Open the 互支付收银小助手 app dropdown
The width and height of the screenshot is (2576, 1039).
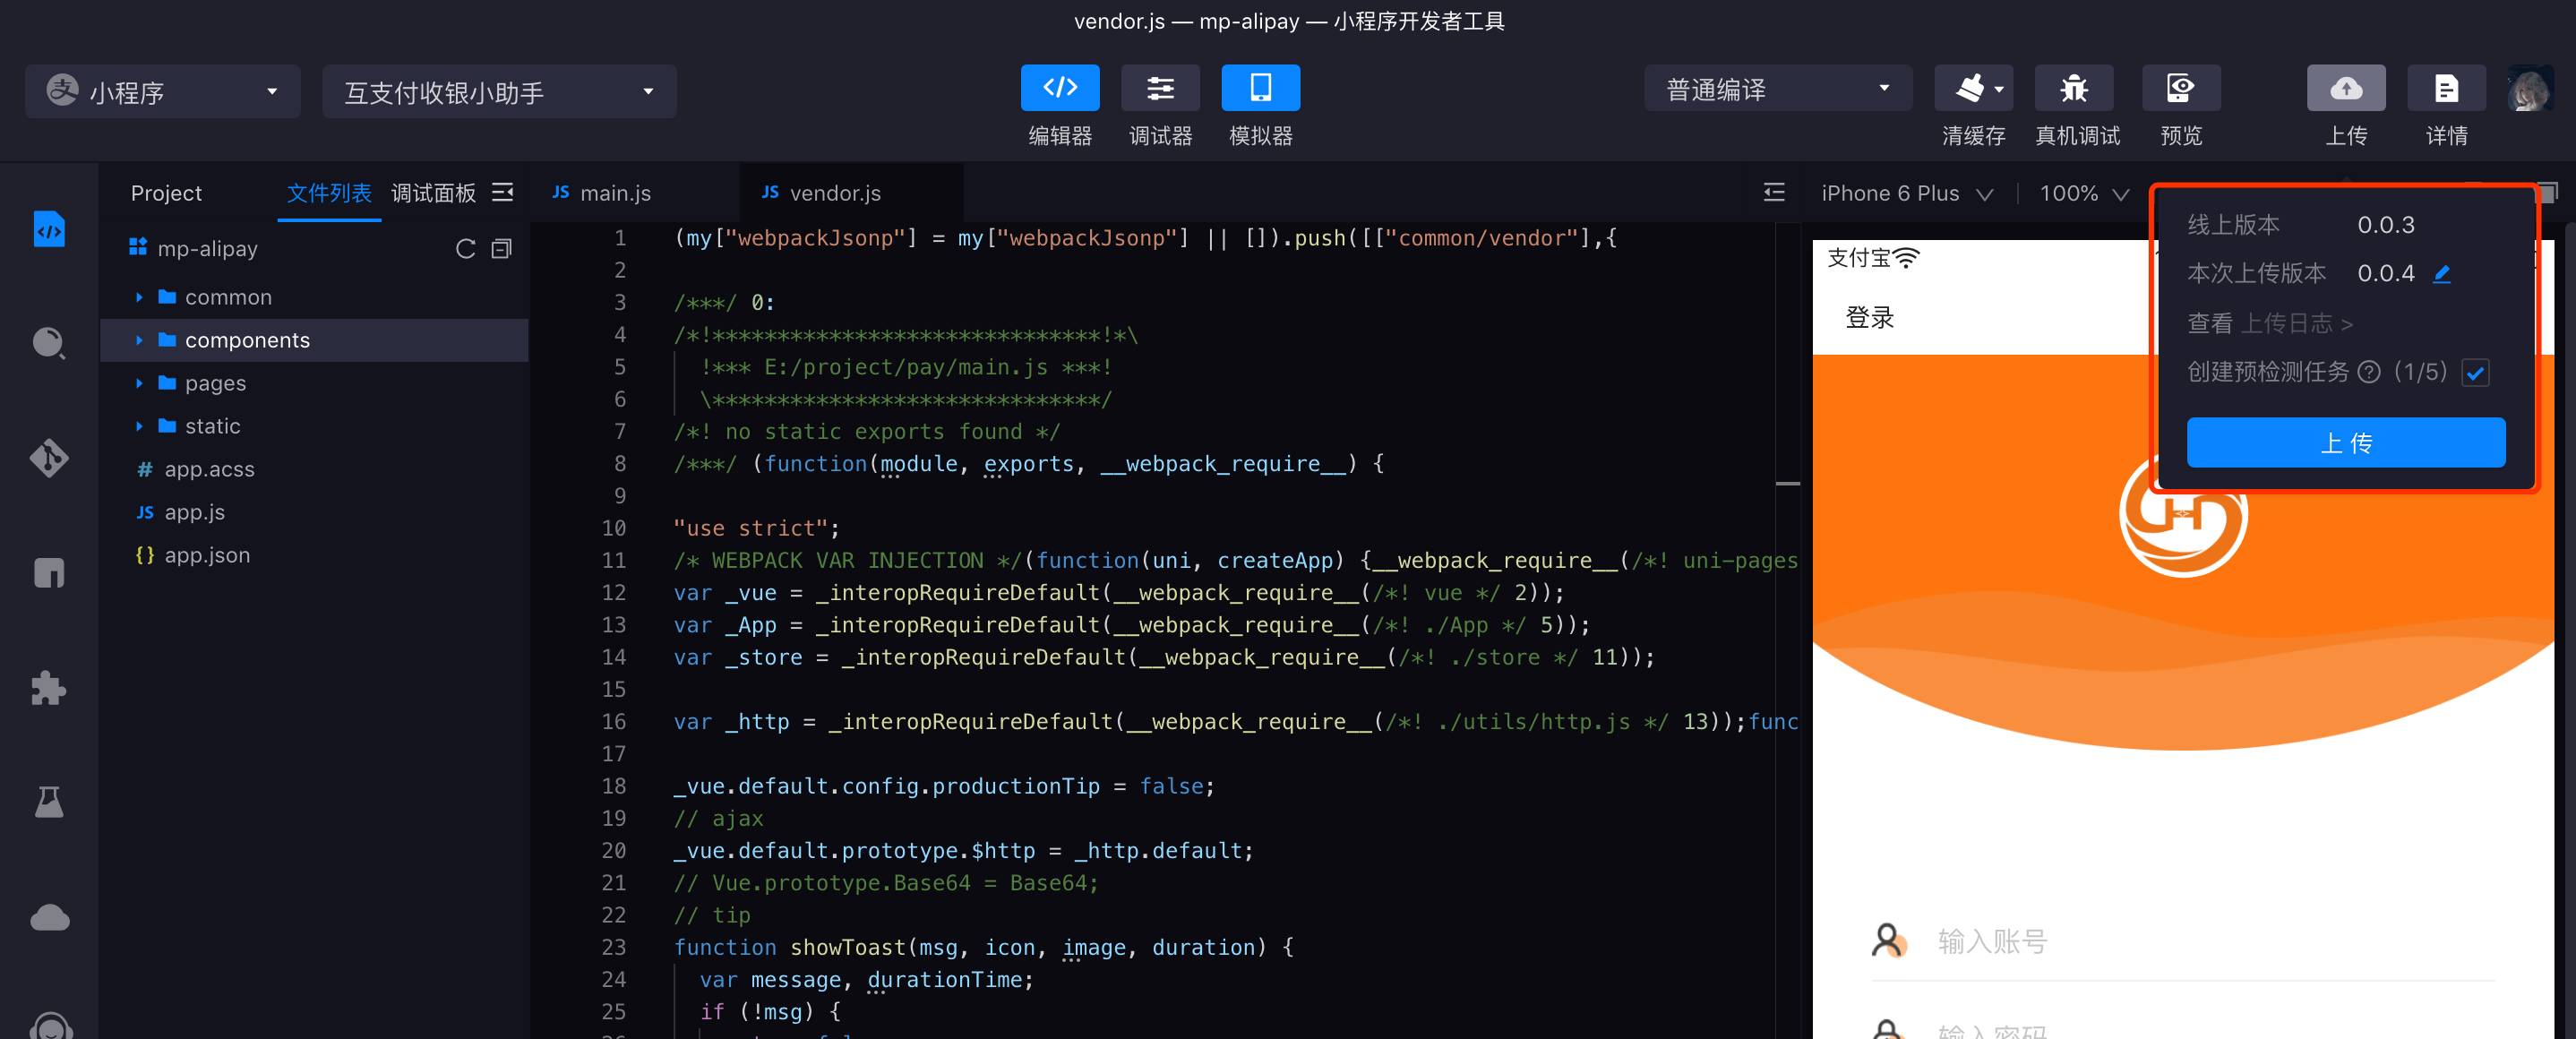pos(499,91)
